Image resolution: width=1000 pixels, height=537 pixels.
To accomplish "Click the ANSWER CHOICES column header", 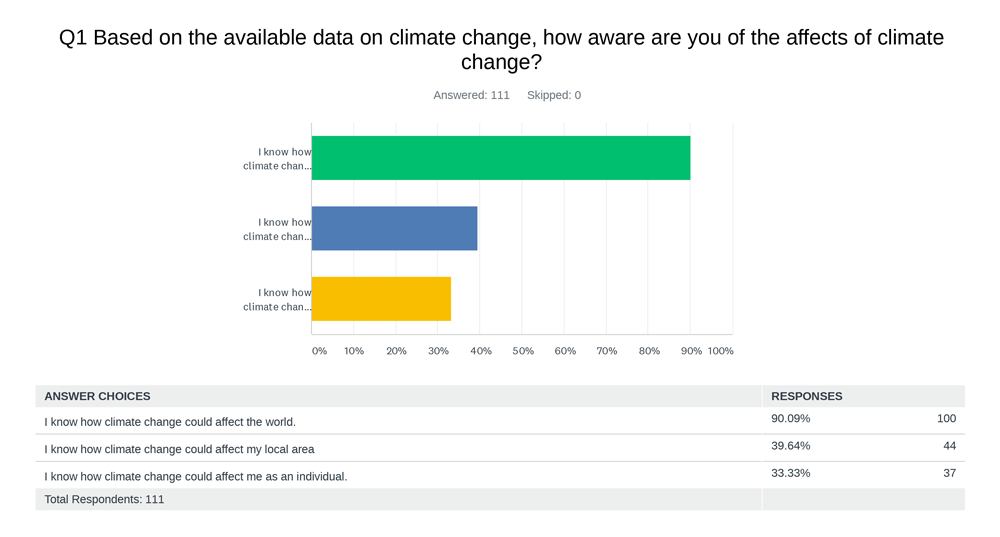I will pos(97,396).
